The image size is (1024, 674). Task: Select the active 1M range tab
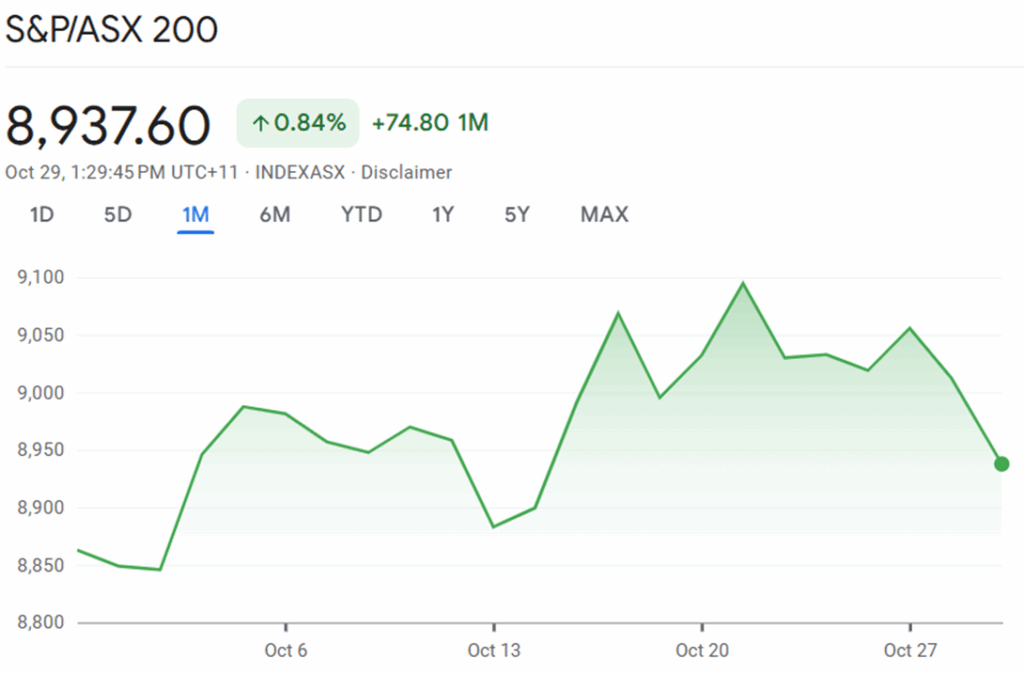(195, 214)
